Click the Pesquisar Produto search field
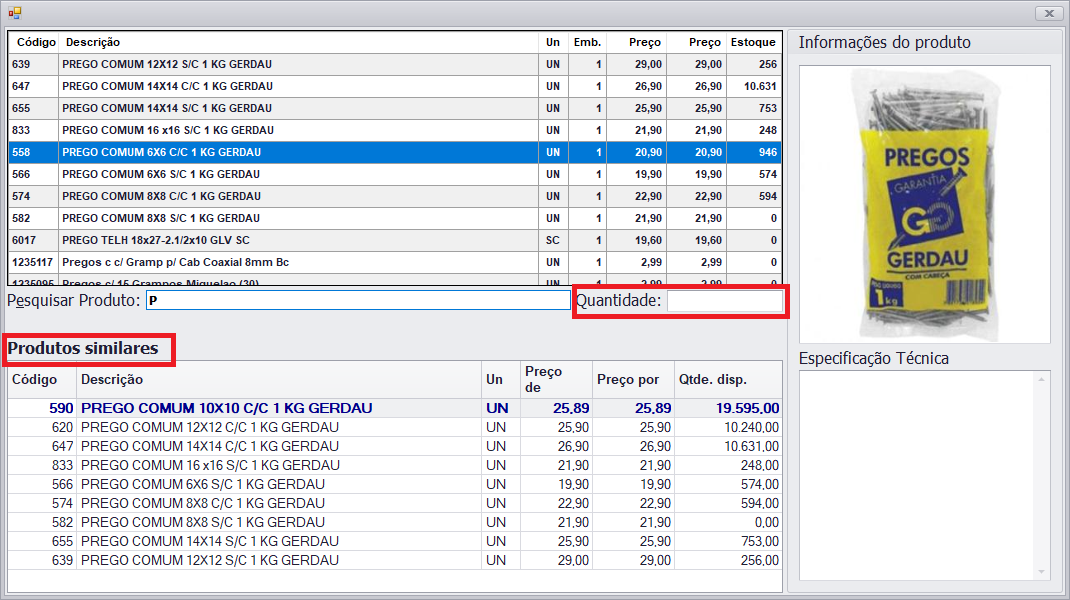The height and width of the screenshot is (600, 1070). (358, 300)
